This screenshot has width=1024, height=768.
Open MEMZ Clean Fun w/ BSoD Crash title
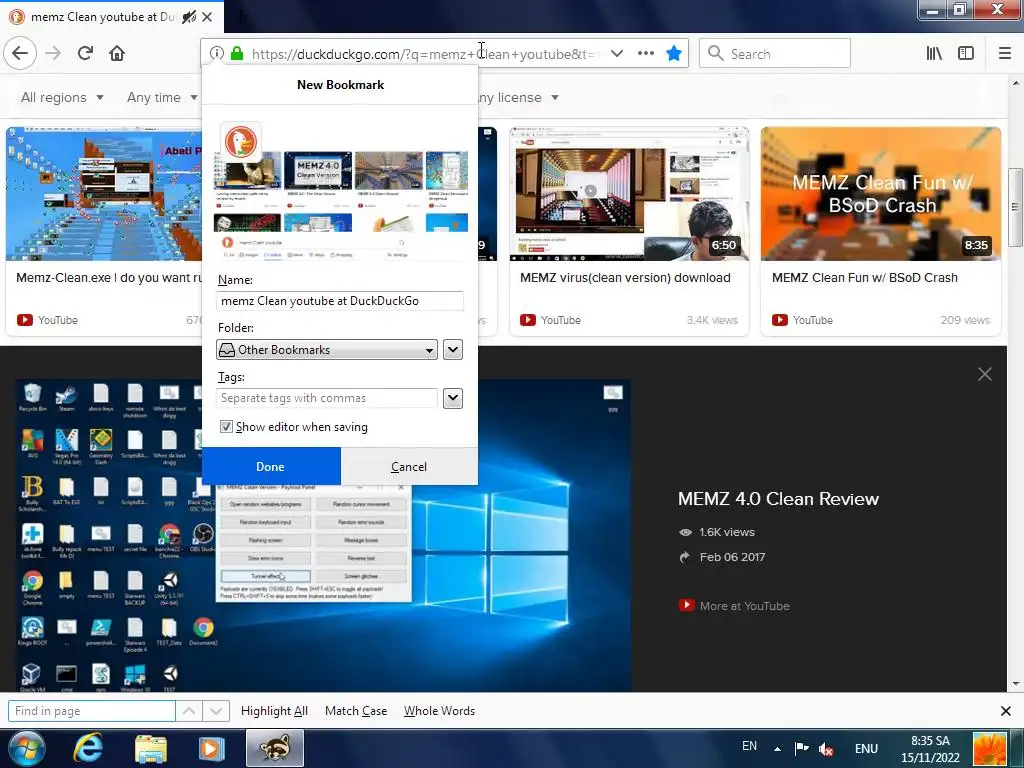pyautogui.click(x=865, y=278)
